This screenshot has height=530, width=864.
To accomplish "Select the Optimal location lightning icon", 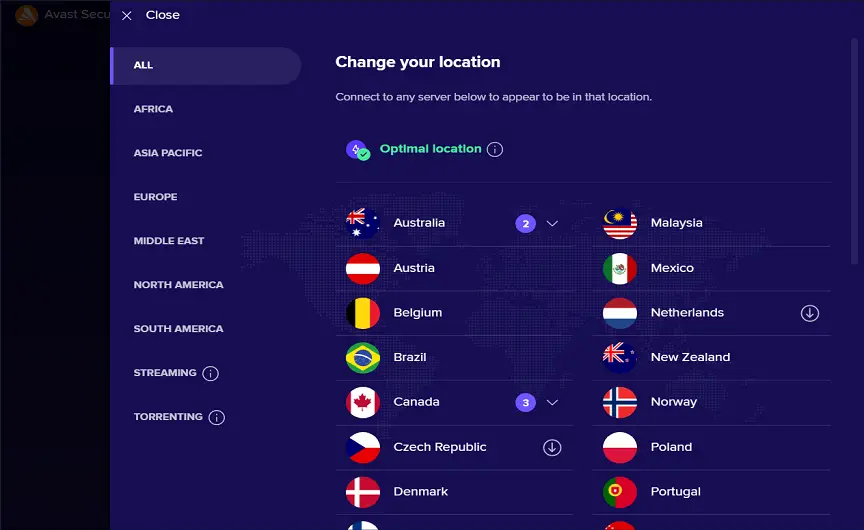I will click(358, 150).
